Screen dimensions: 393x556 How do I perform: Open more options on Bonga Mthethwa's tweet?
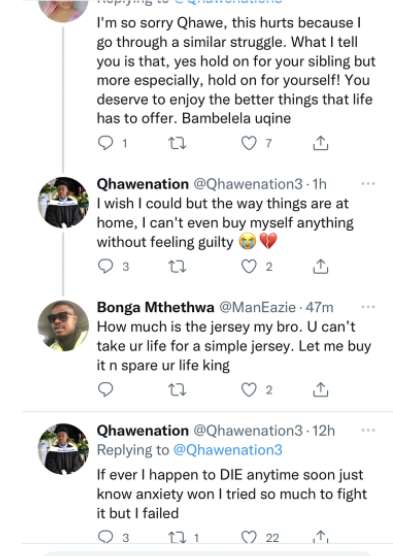click(368, 307)
